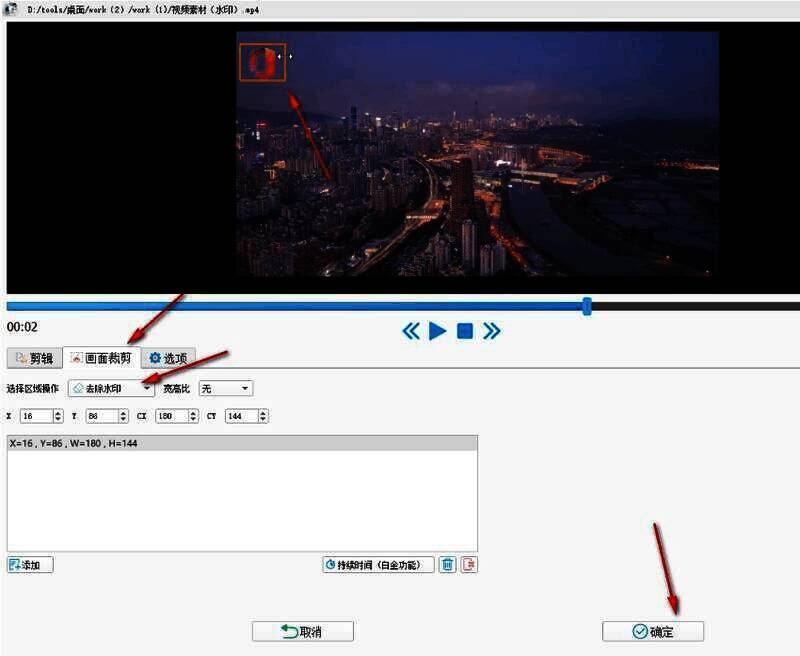Click the fast-forward double-arrow button
This screenshot has width=800, height=656.
492,331
